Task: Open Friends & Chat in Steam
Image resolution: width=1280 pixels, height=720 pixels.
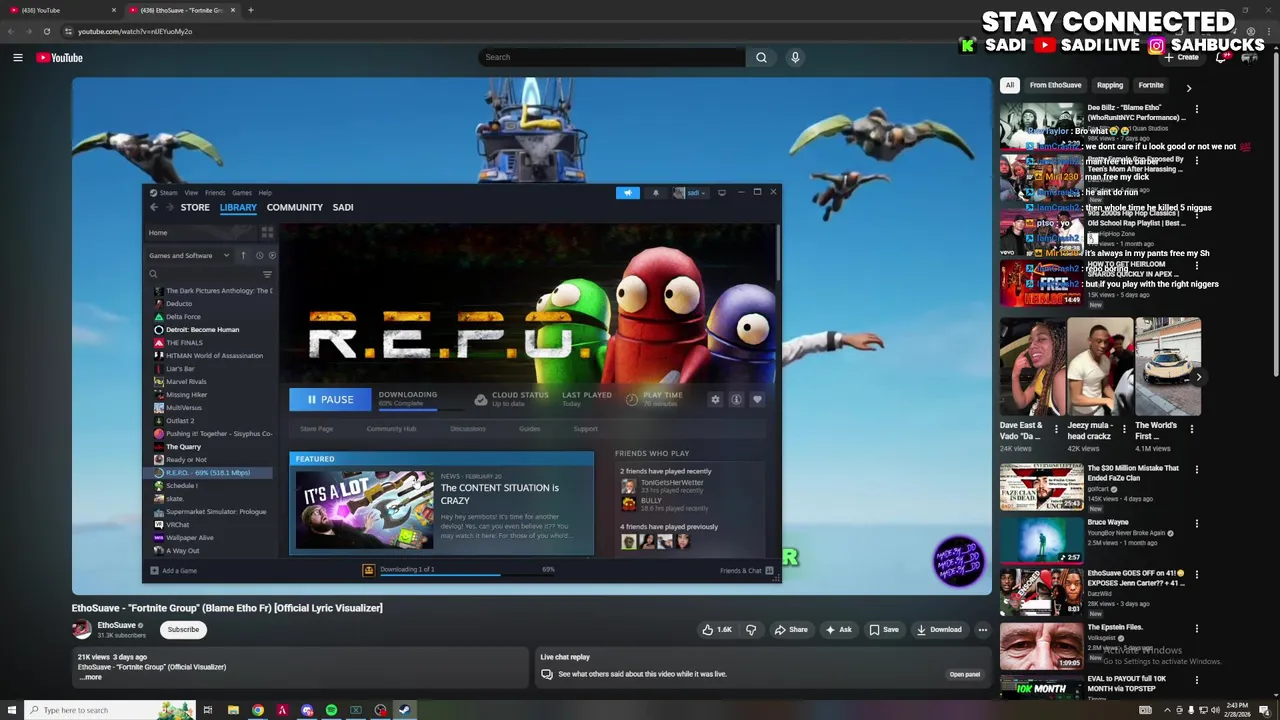Action: point(746,571)
